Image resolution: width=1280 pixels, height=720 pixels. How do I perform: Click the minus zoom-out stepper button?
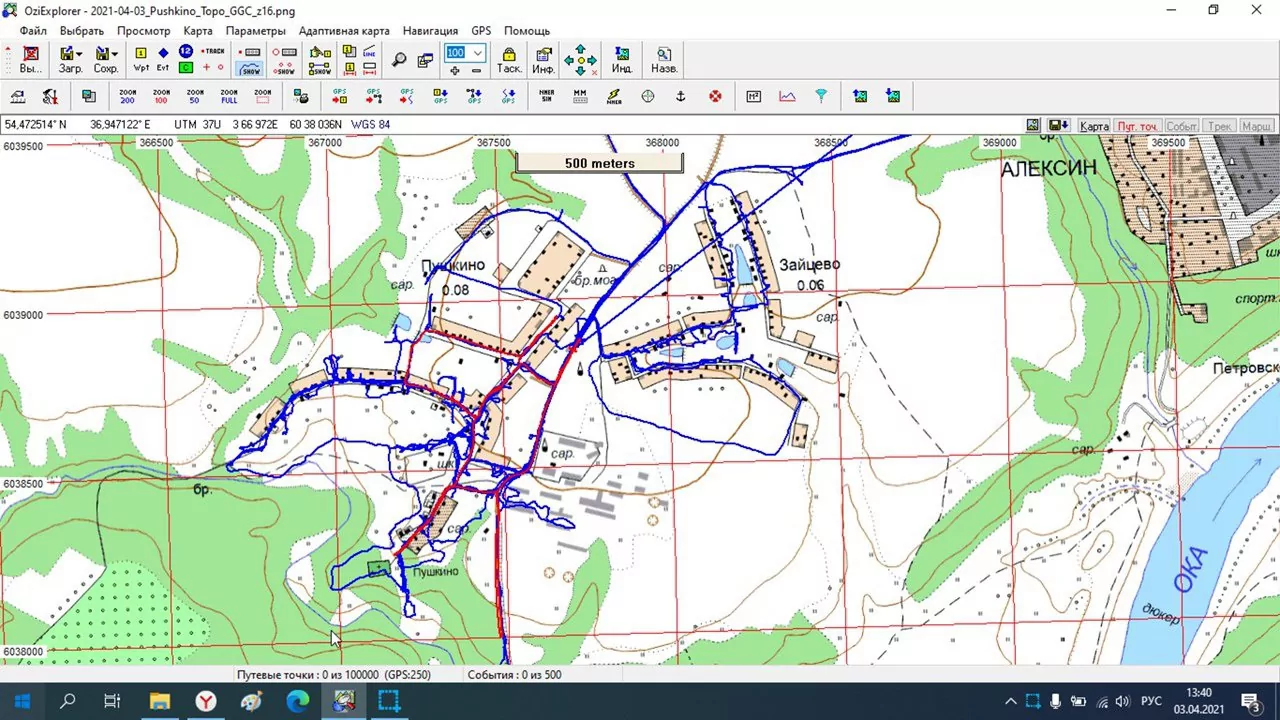click(476, 70)
